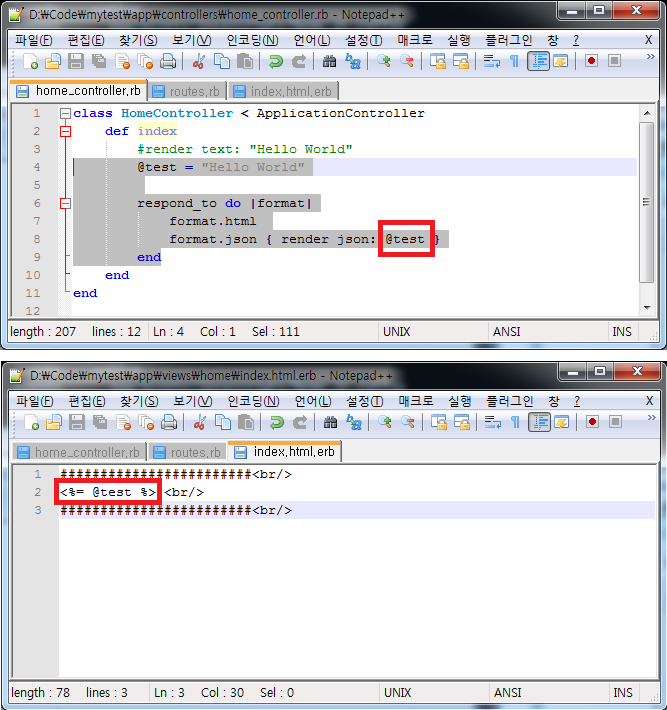This screenshot has width=667, height=710.
Task: Collapse respond_to block fold on line 6
Action: click(66, 203)
